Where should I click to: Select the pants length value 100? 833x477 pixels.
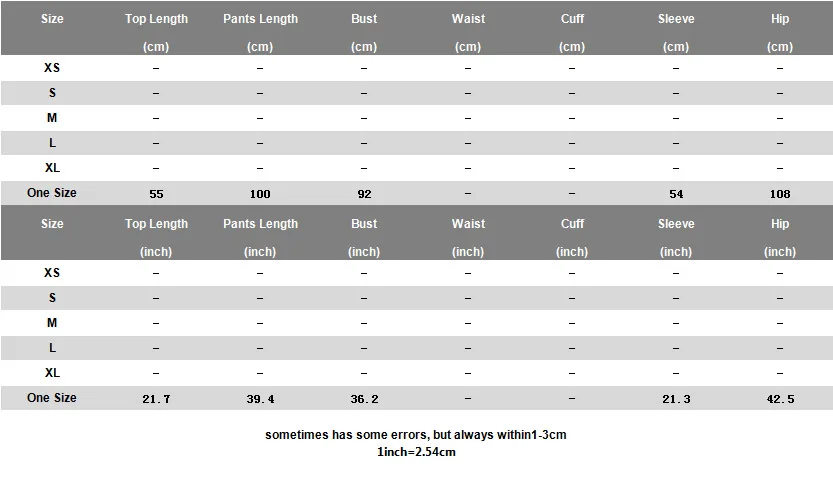coord(260,194)
